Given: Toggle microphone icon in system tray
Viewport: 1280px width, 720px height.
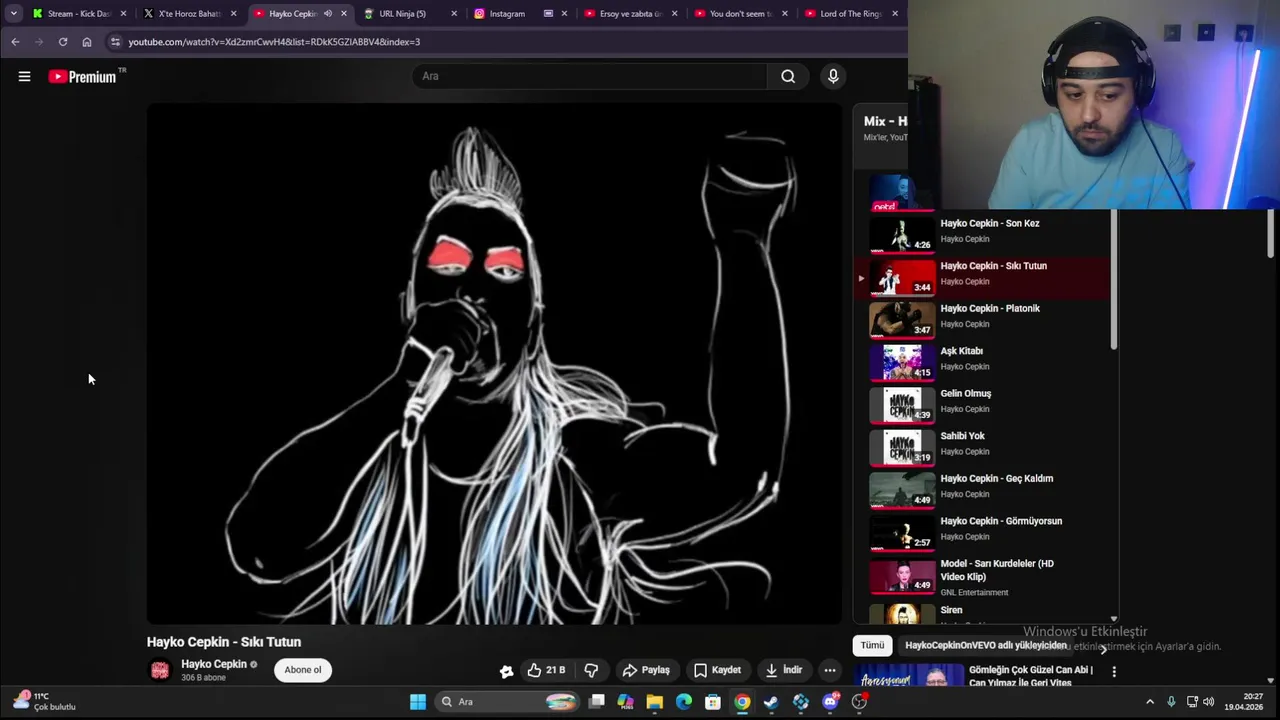Looking at the screenshot, I should coord(1171,702).
